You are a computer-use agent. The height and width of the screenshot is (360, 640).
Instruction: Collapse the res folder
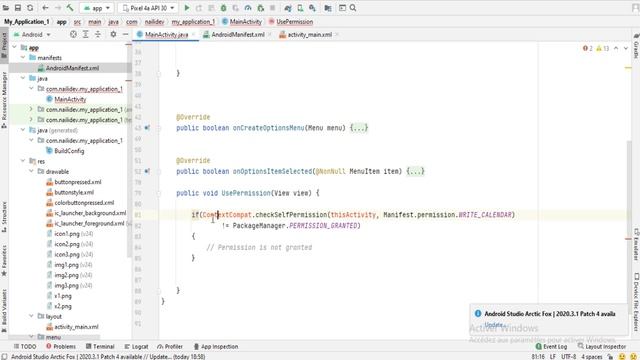coord(23,161)
